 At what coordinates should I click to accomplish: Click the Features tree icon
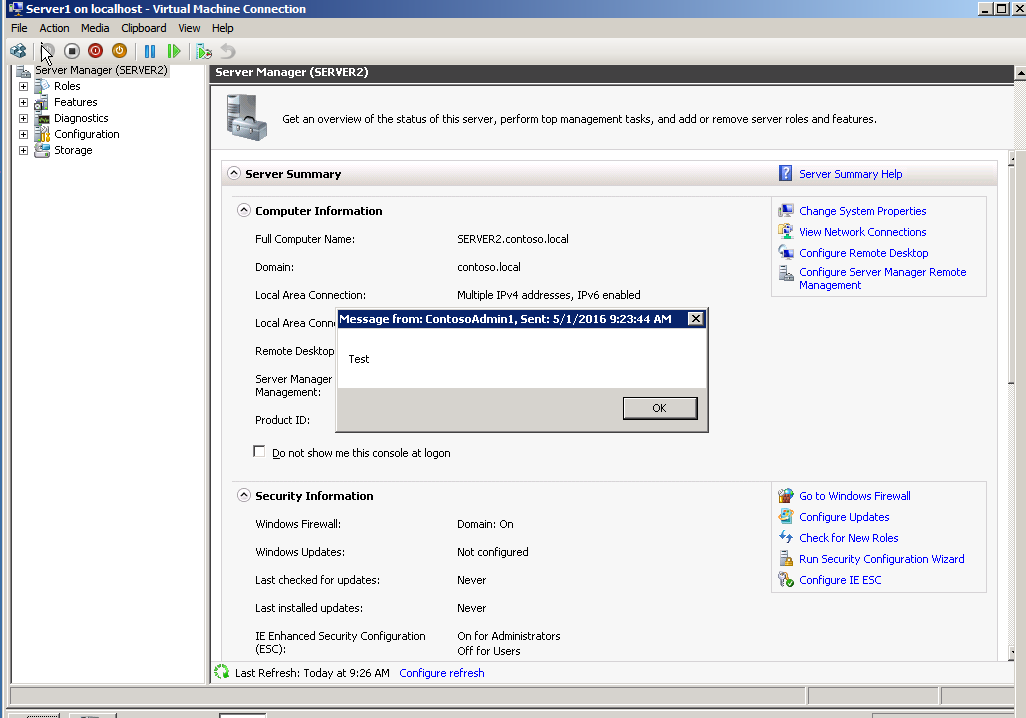tap(42, 102)
